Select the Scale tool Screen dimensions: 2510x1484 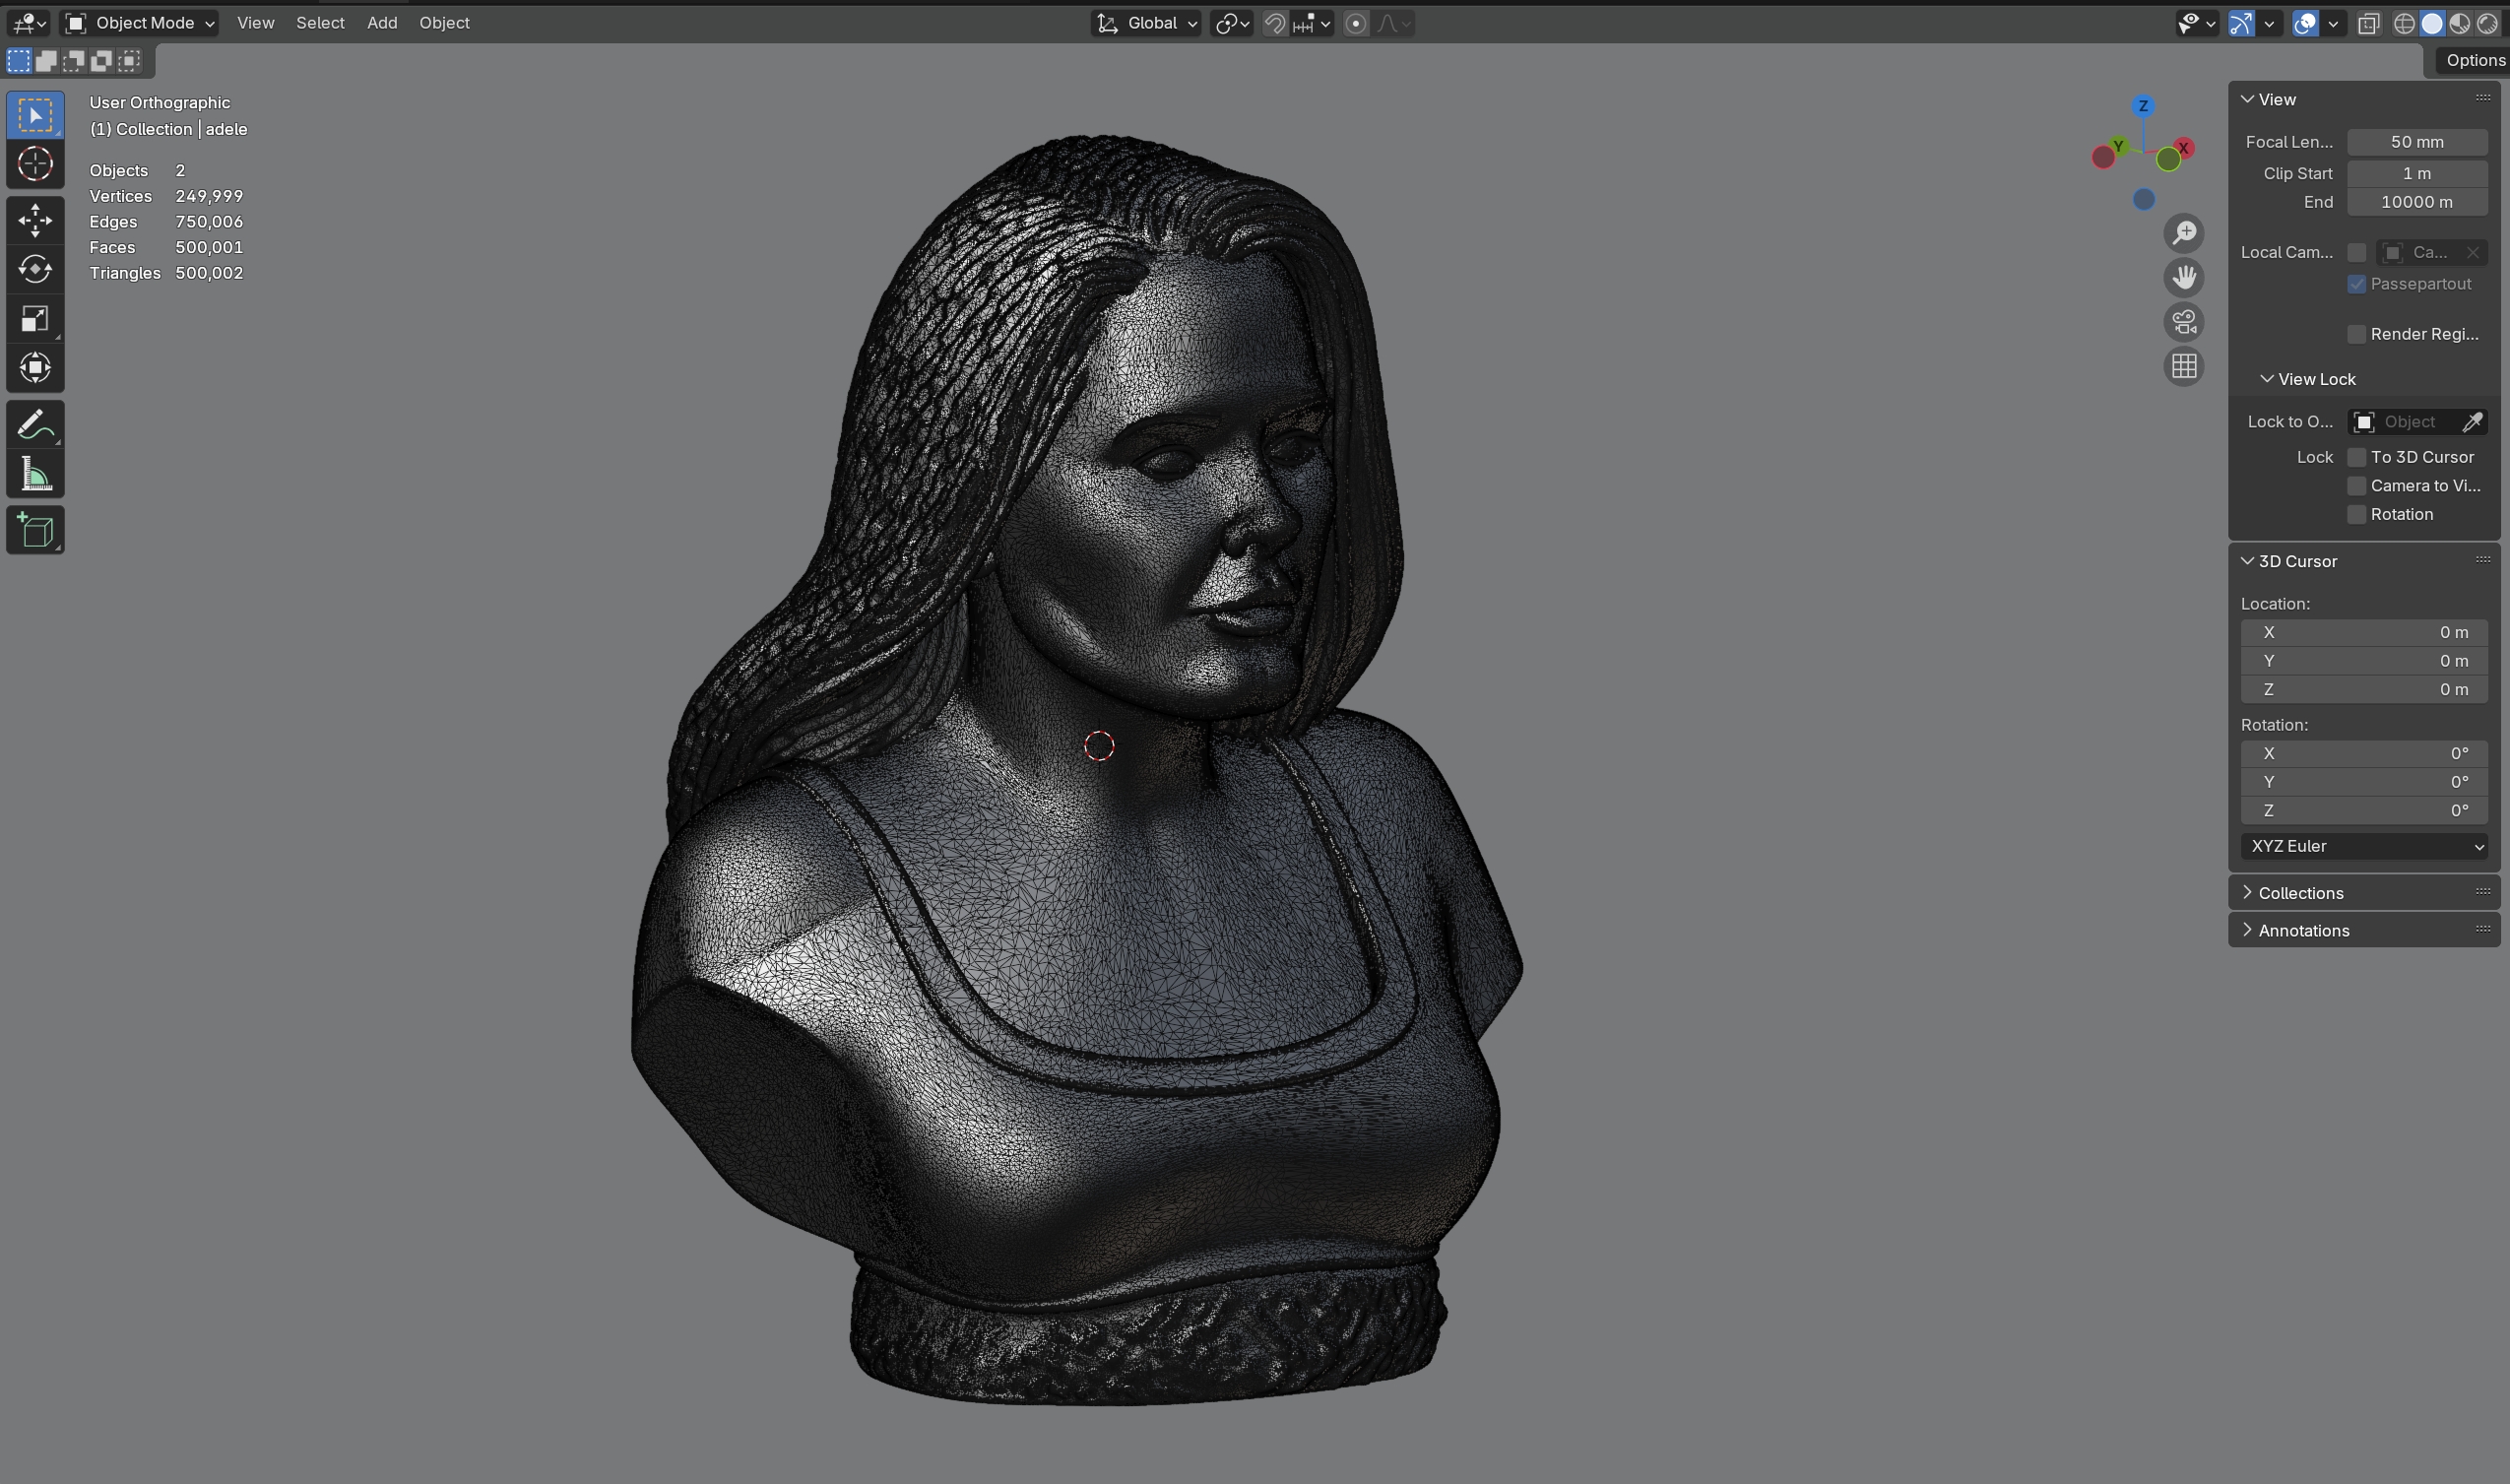[x=35, y=319]
